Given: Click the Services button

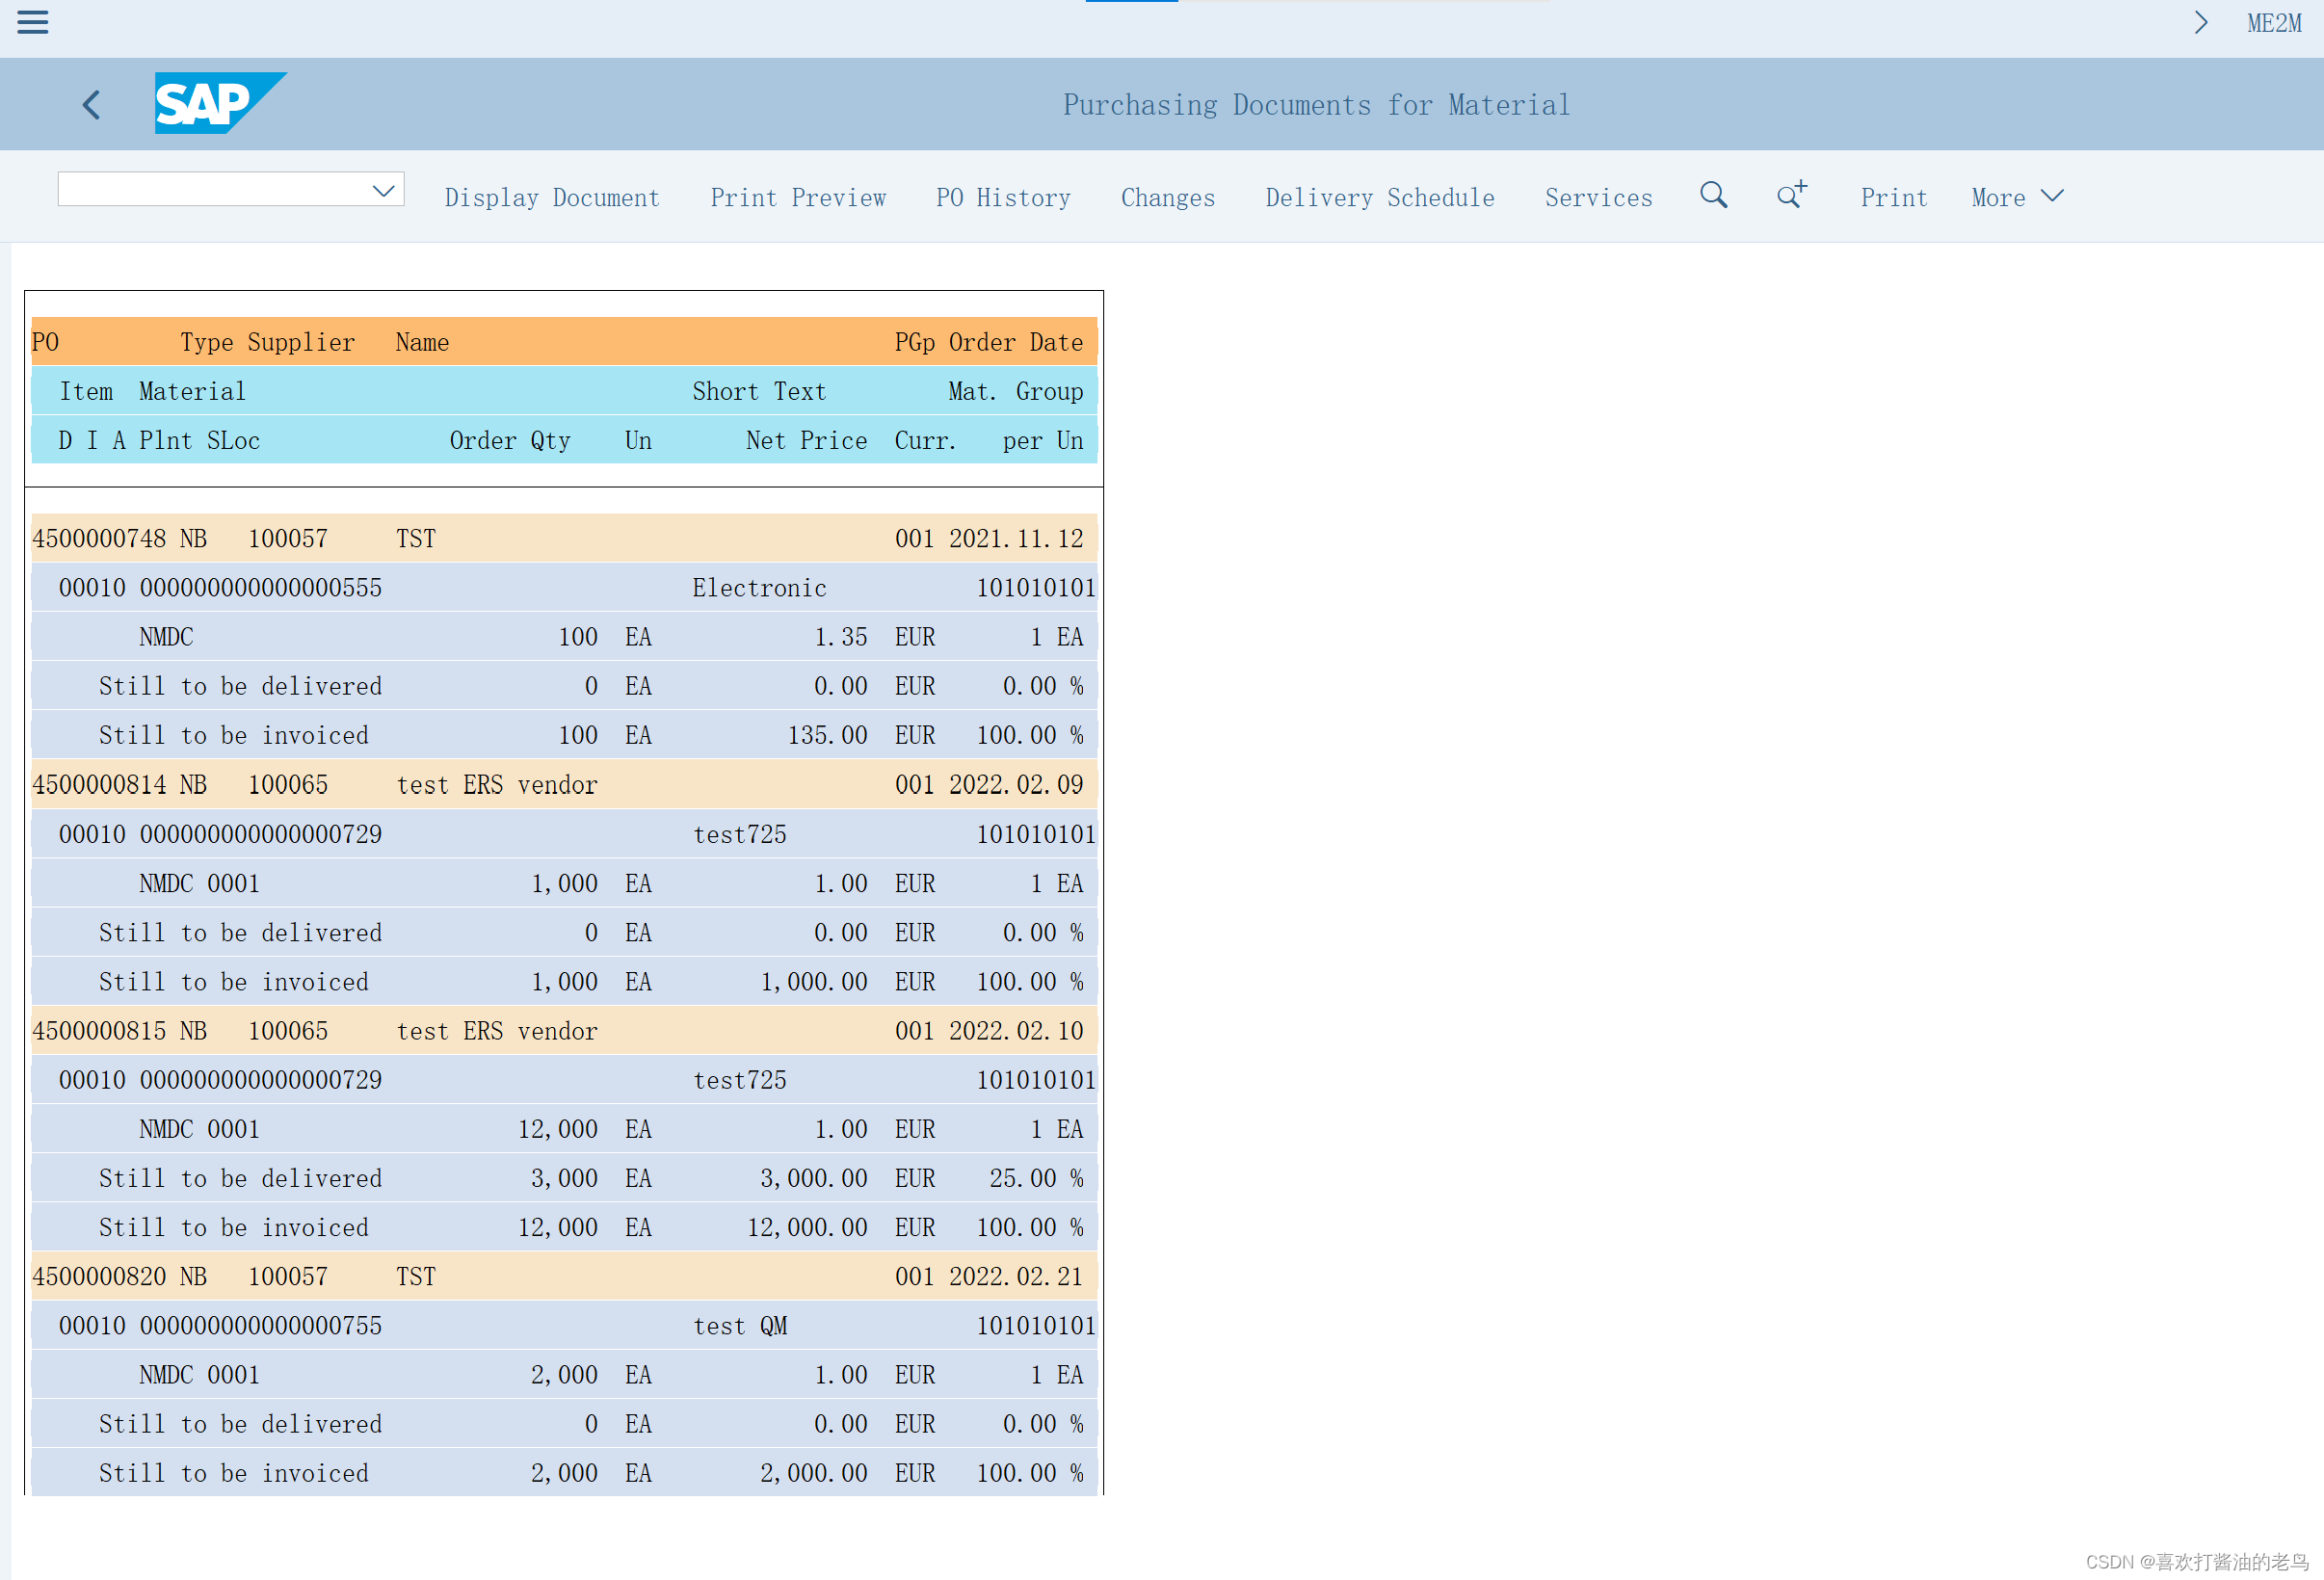Looking at the screenshot, I should (1598, 198).
